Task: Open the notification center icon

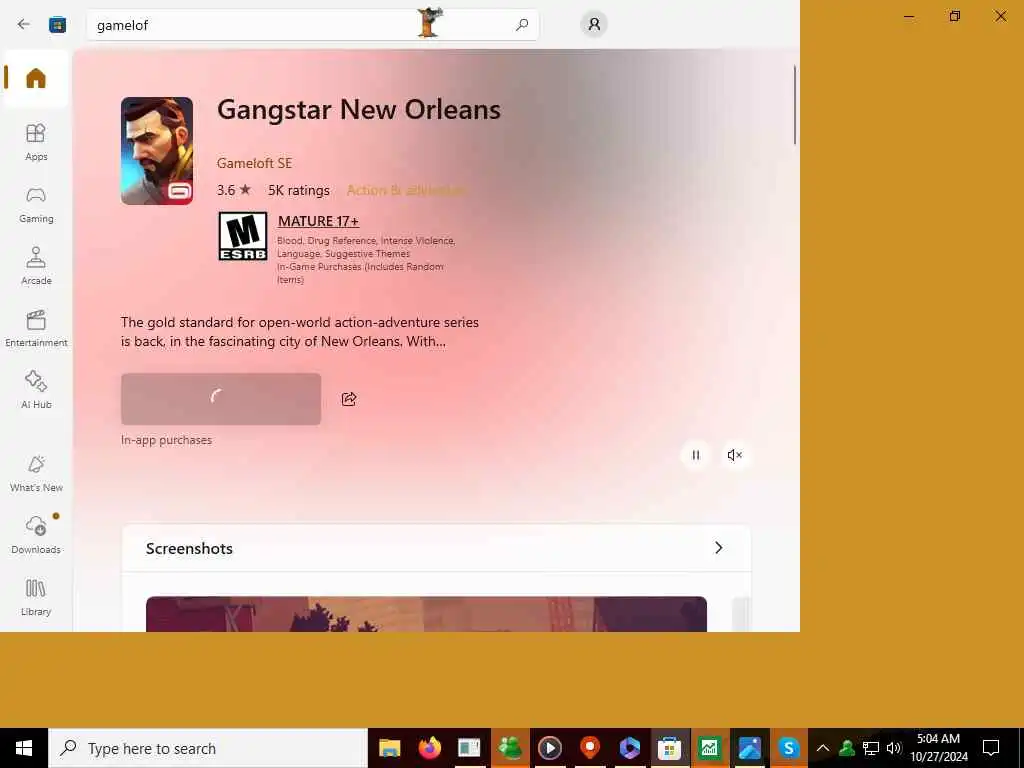Action: pos(991,748)
